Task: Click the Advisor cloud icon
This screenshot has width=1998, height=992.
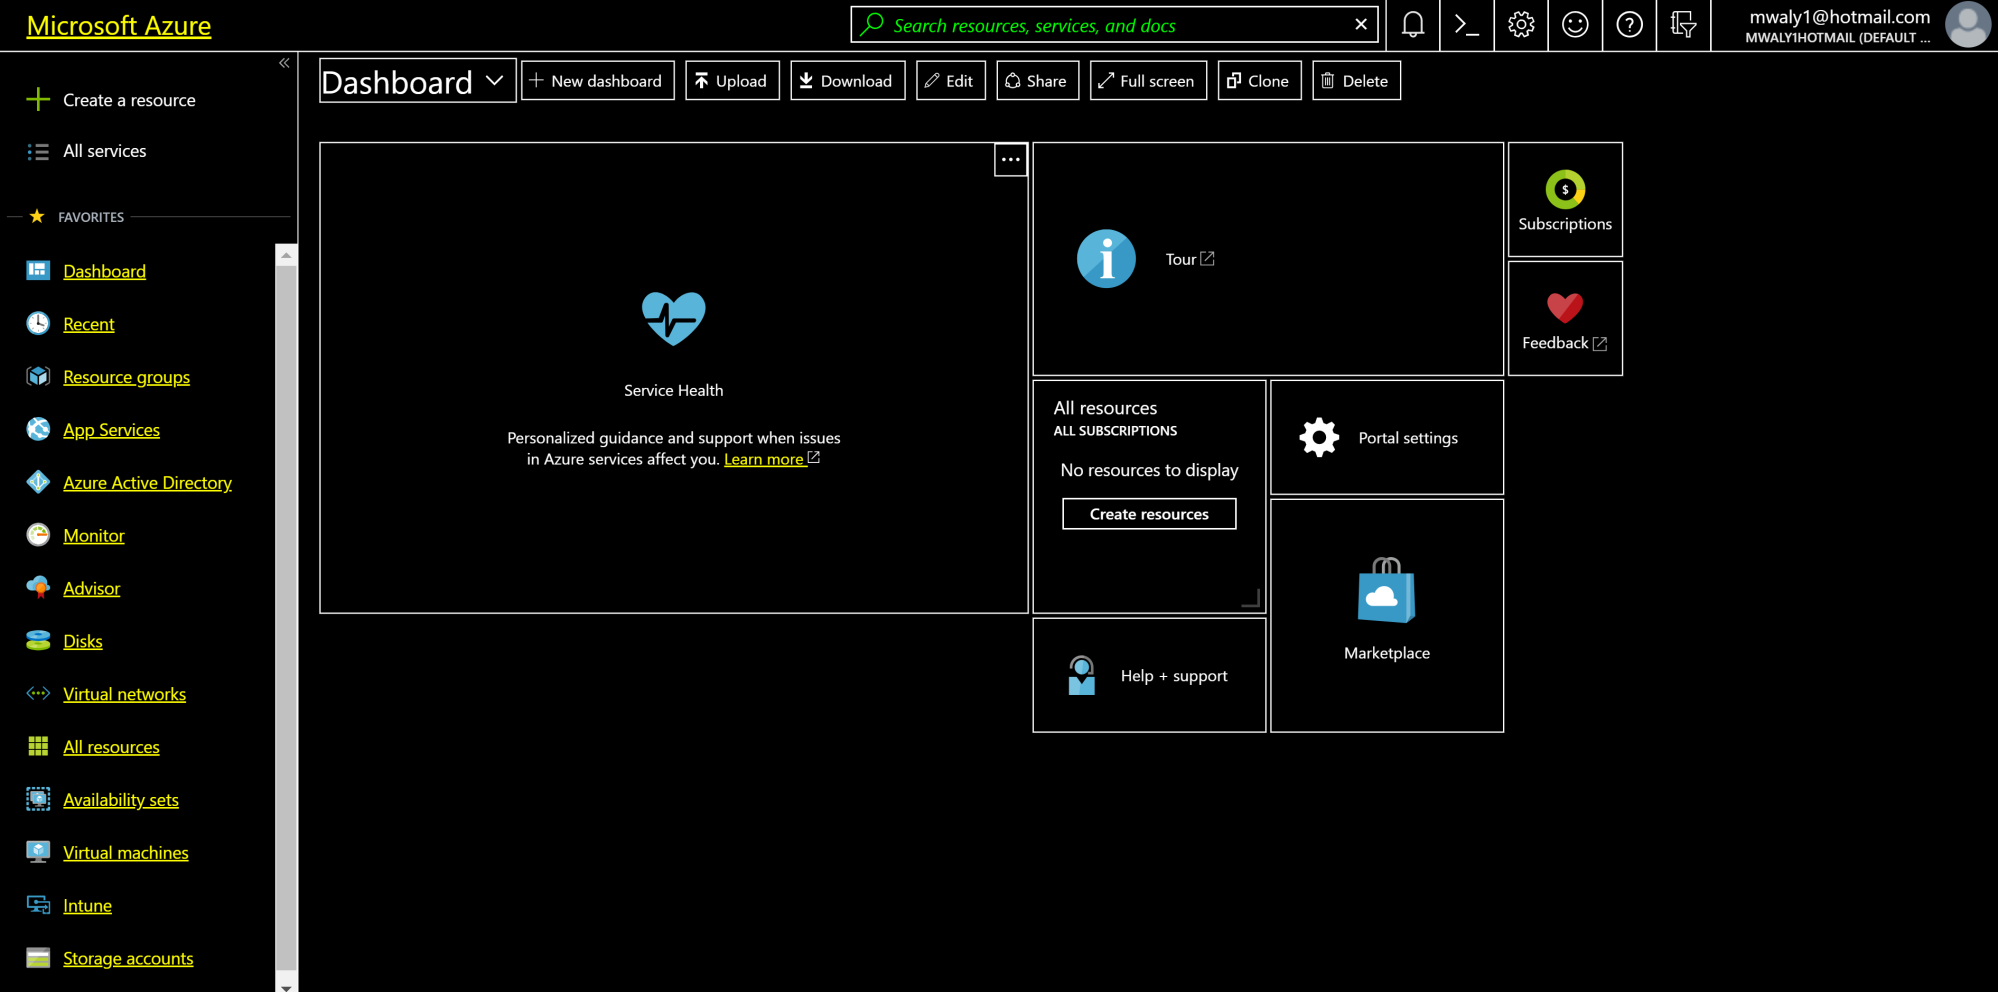Action: tap(38, 588)
